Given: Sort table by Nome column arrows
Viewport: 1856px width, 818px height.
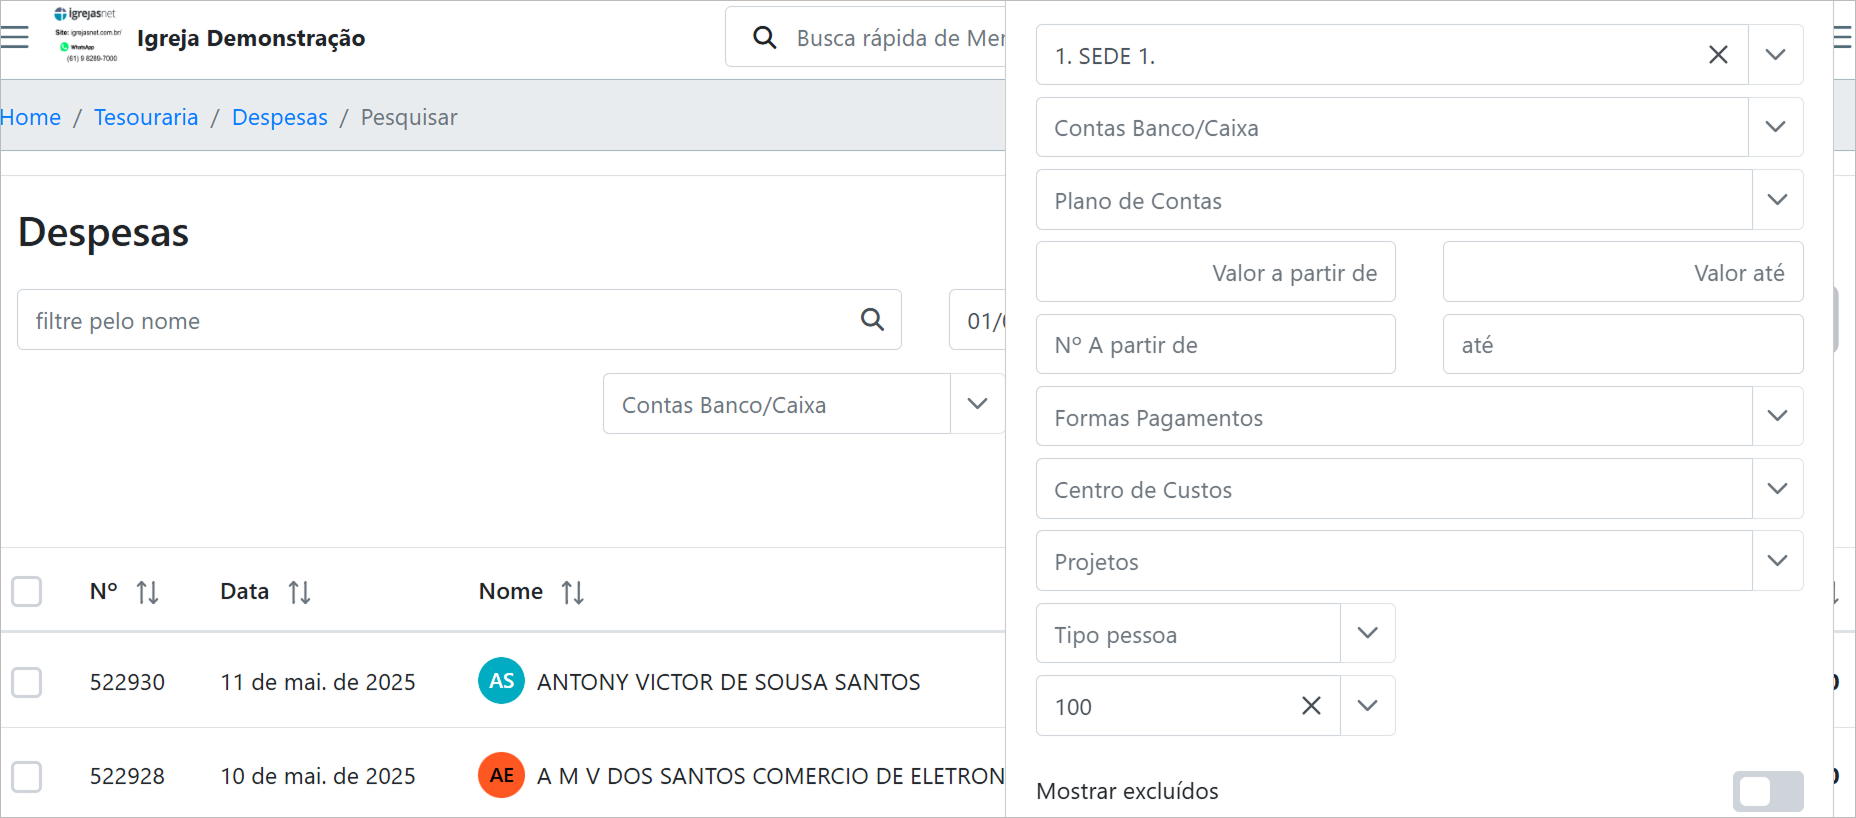Looking at the screenshot, I should pyautogui.click(x=572, y=592).
